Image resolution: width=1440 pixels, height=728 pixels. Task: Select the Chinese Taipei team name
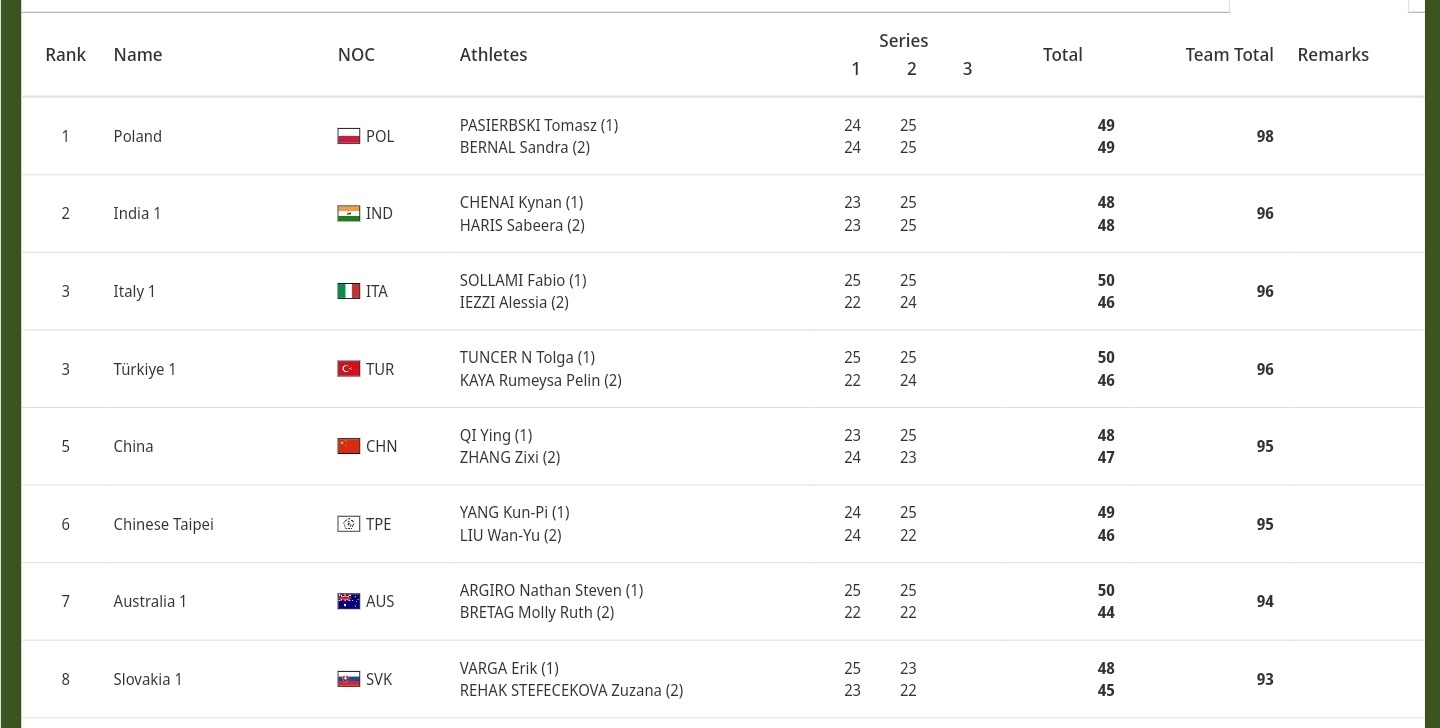(x=163, y=524)
